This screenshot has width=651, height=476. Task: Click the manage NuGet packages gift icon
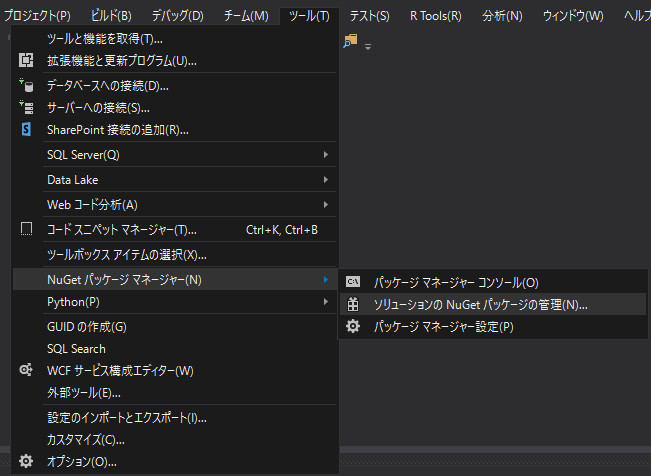click(353, 304)
